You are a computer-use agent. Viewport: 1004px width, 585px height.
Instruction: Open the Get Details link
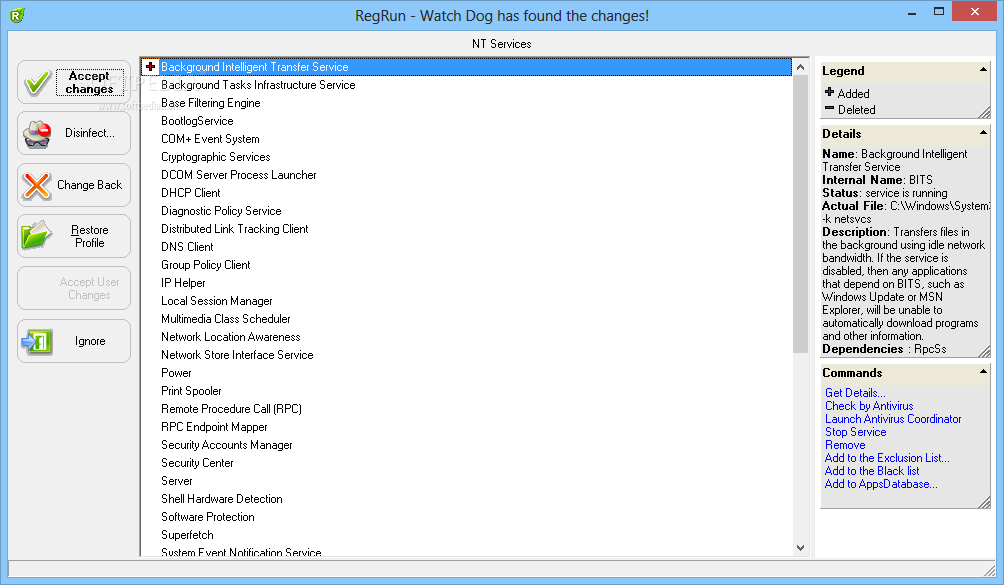[855, 393]
